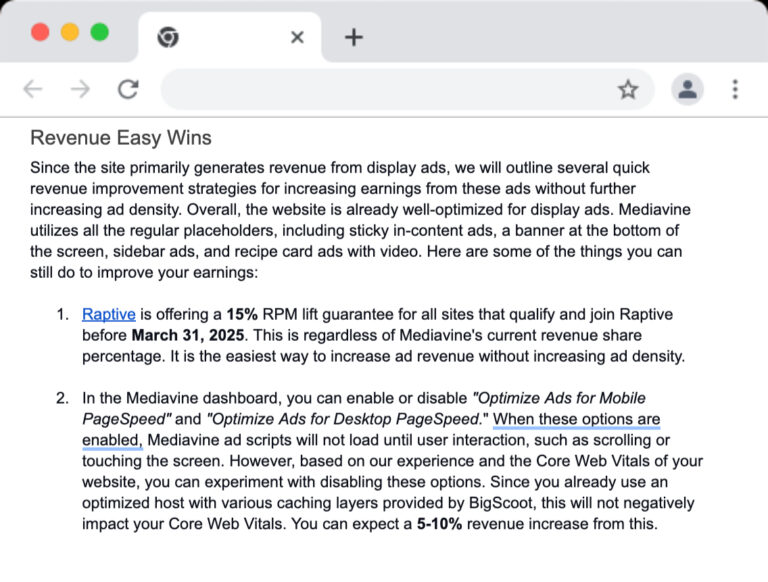Go forward using the browser forward arrow
768x582 pixels.
click(x=80, y=89)
